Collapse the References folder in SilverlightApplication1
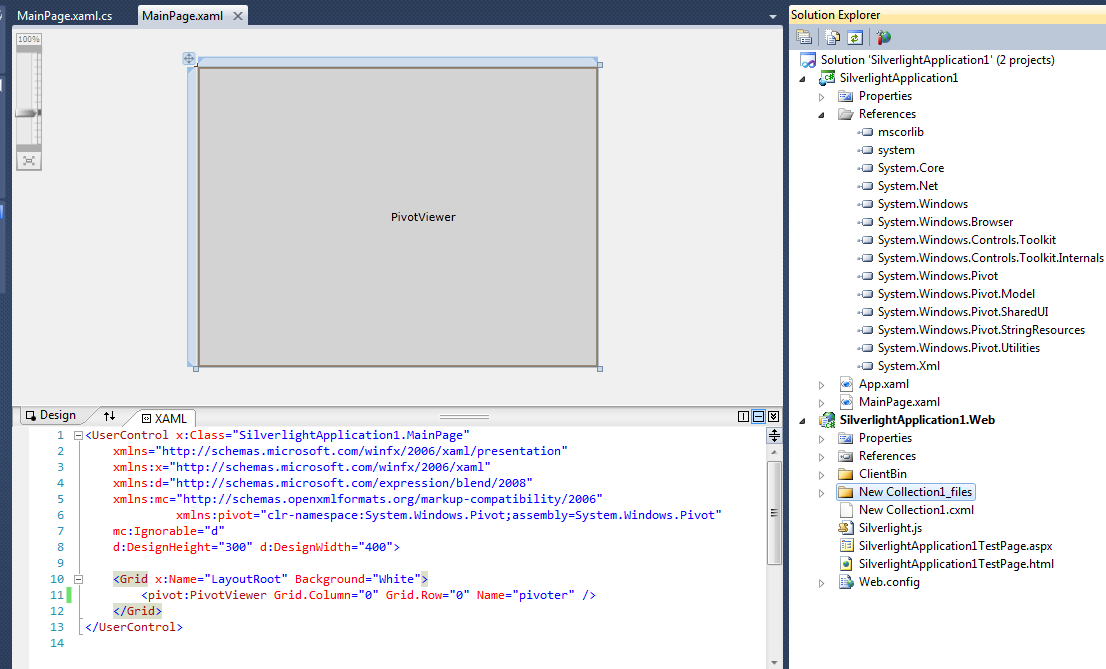1106x669 pixels. click(x=821, y=114)
